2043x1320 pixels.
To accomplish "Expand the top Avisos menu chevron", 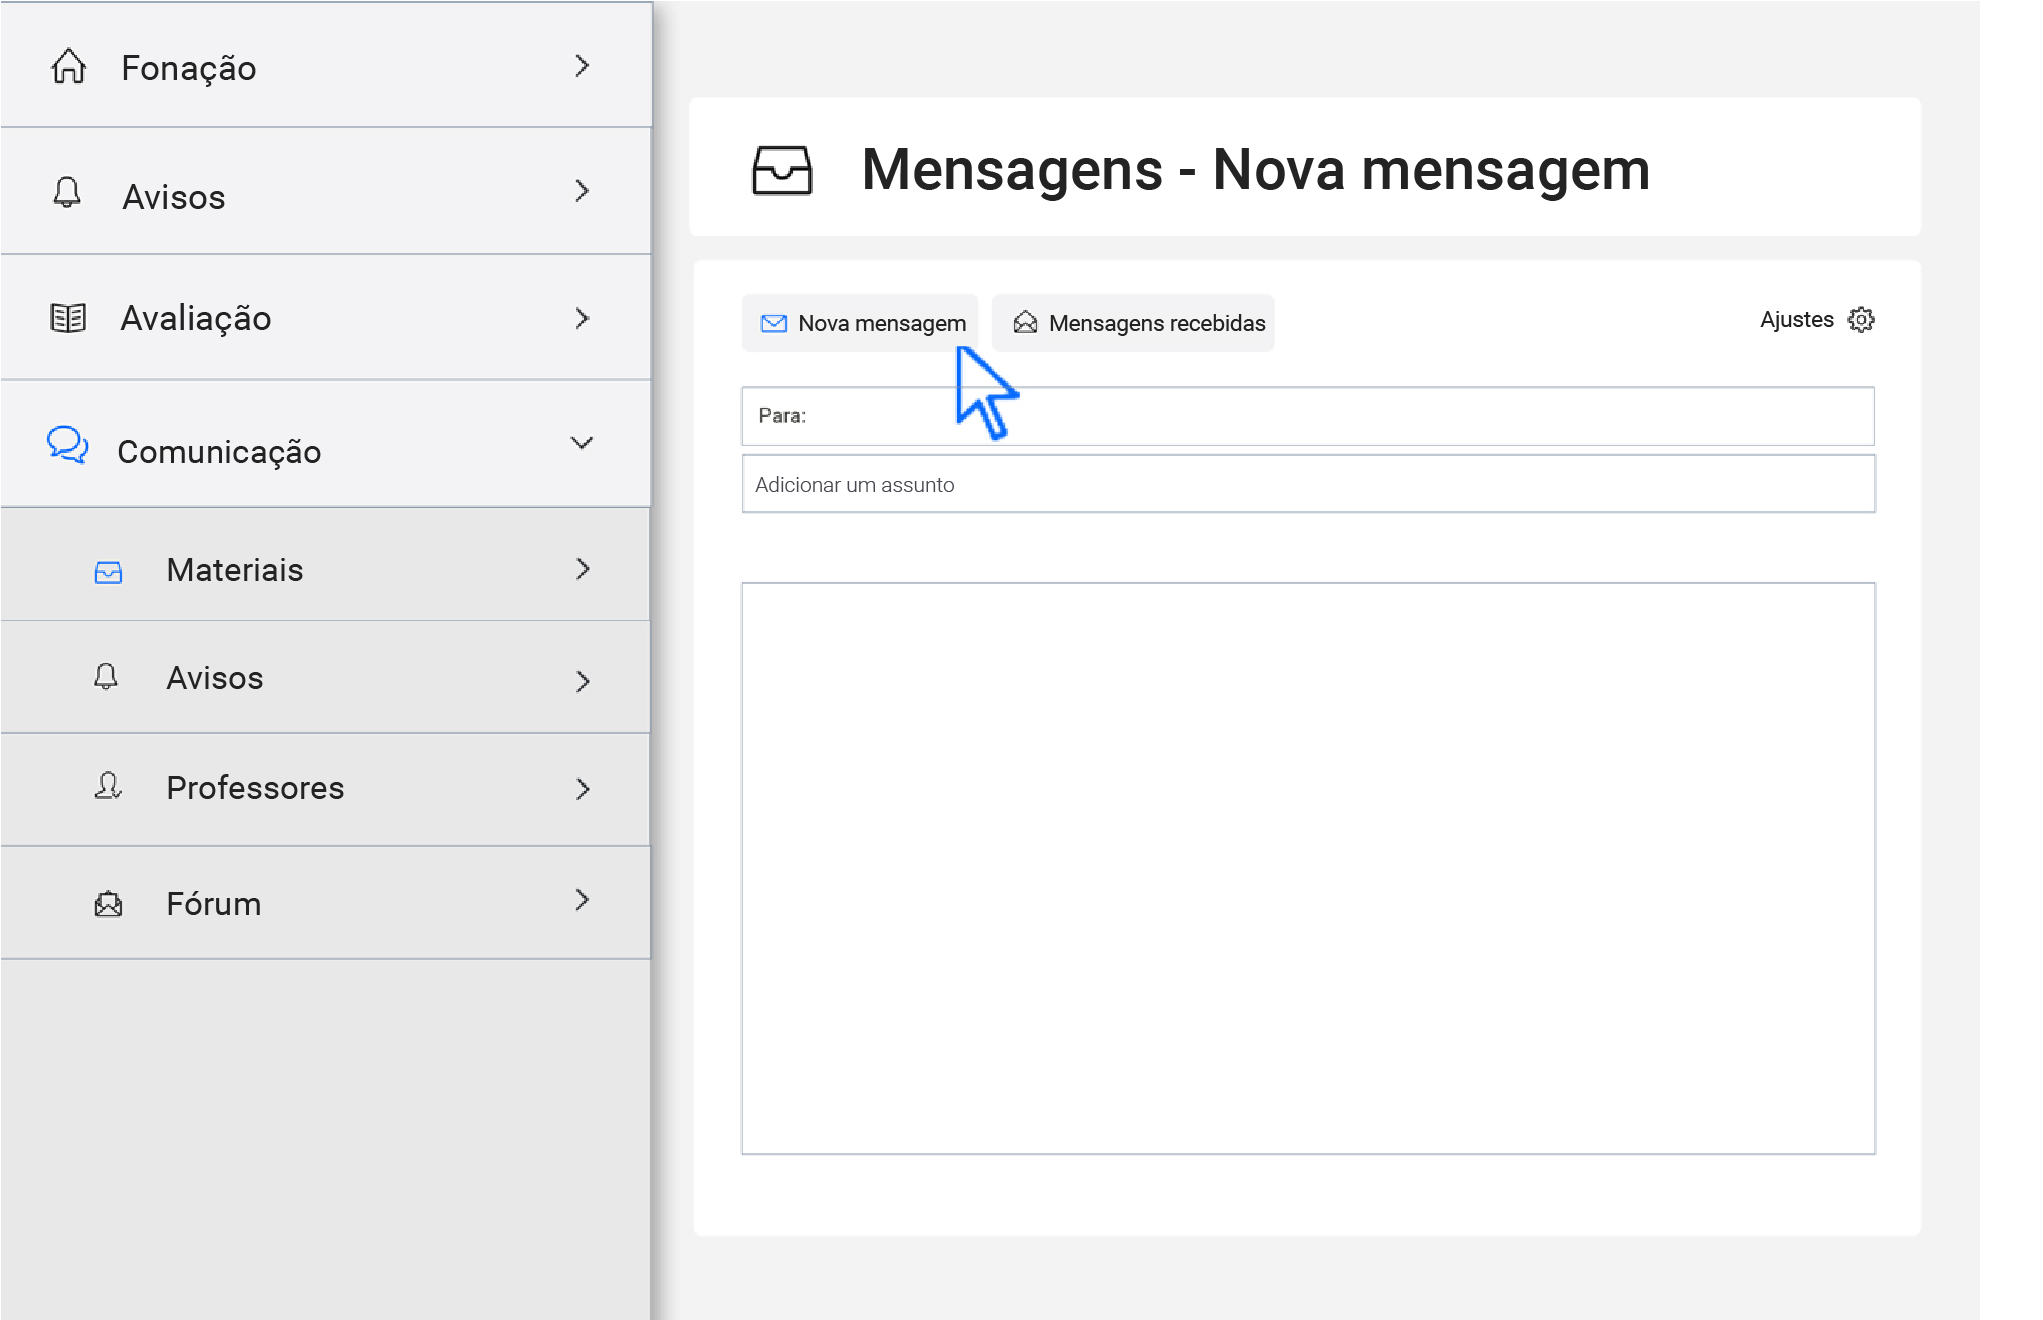I will click(x=582, y=191).
